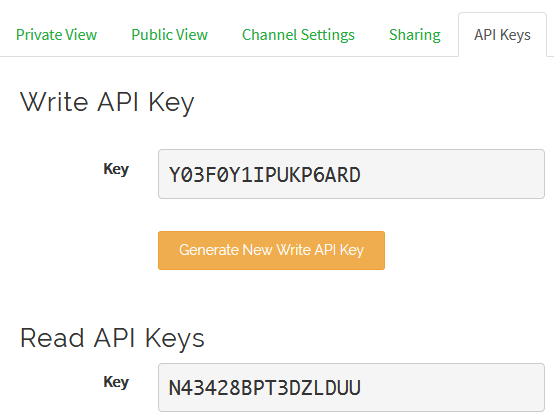Click the Key label beside the read key

tap(116, 382)
